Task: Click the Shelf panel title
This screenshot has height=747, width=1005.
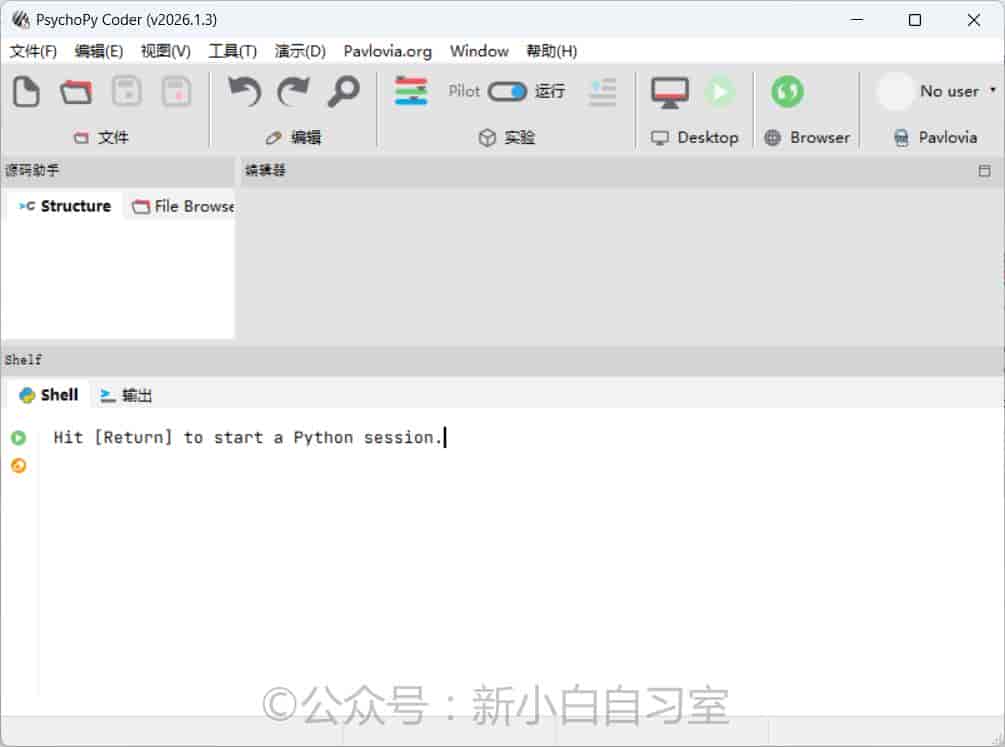Action: pos(23,360)
